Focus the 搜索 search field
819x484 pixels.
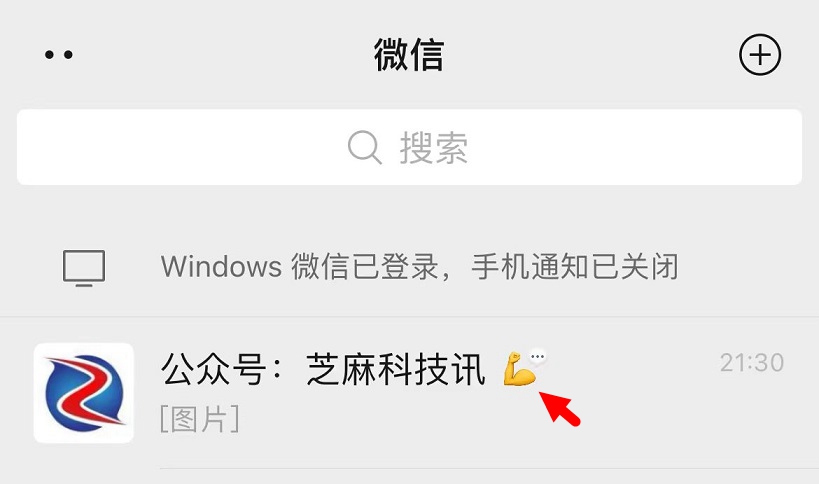coord(410,147)
